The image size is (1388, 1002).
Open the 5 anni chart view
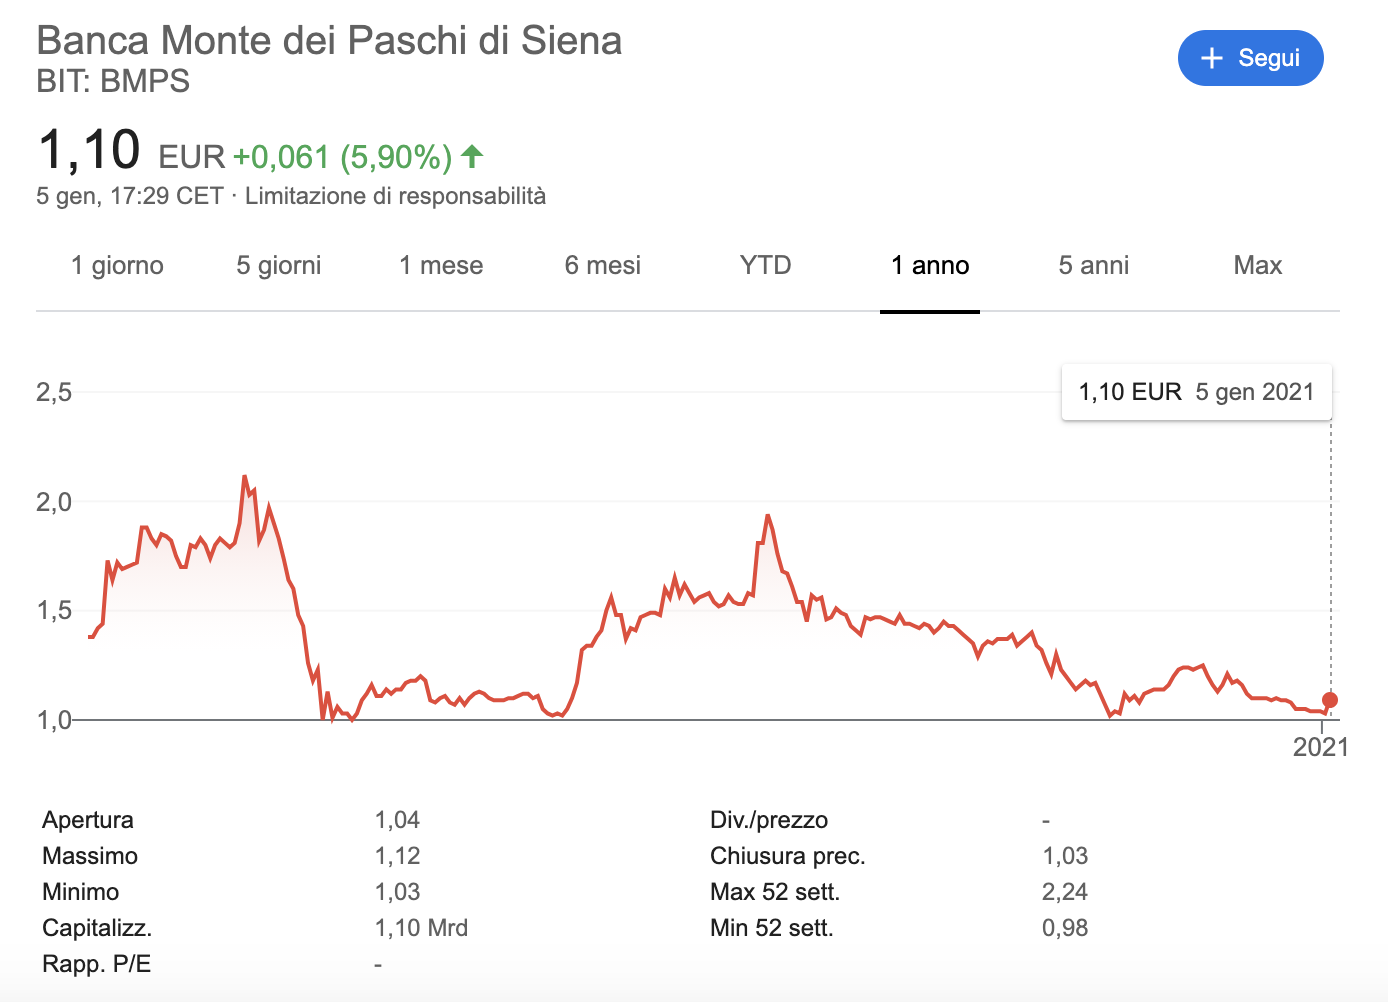pos(1094,265)
